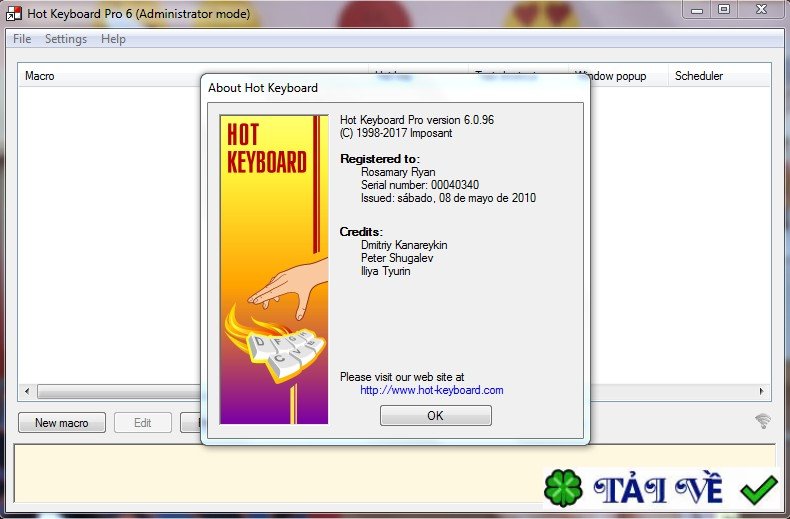Click the 'Peter Shugalev' credit line
790x519 pixels.
(x=397, y=258)
